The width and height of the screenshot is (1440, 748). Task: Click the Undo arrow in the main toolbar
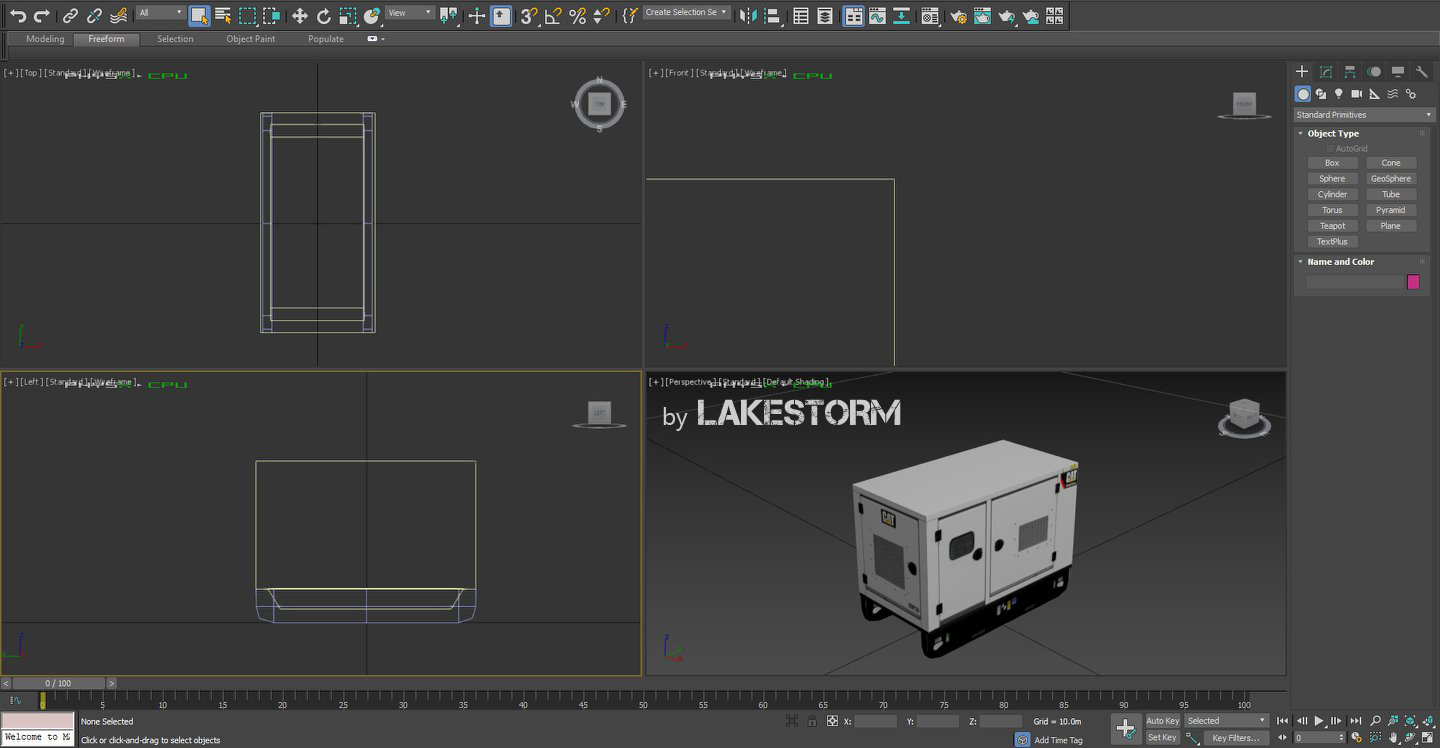point(18,16)
